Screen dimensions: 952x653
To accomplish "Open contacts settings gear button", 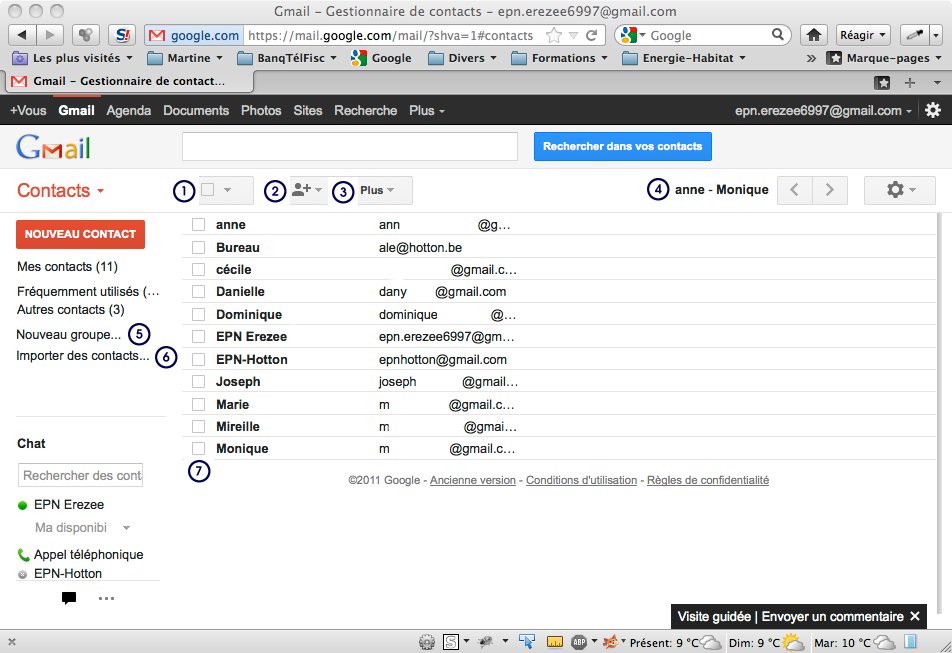I will click(x=900, y=190).
